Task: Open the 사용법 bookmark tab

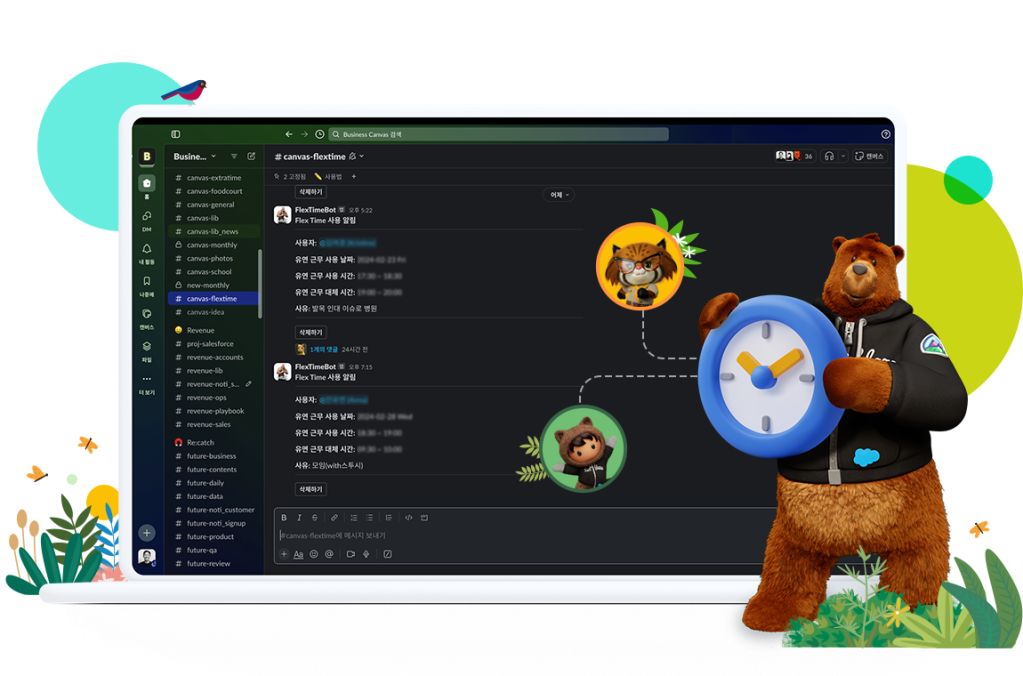Action: pyautogui.click(x=328, y=176)
